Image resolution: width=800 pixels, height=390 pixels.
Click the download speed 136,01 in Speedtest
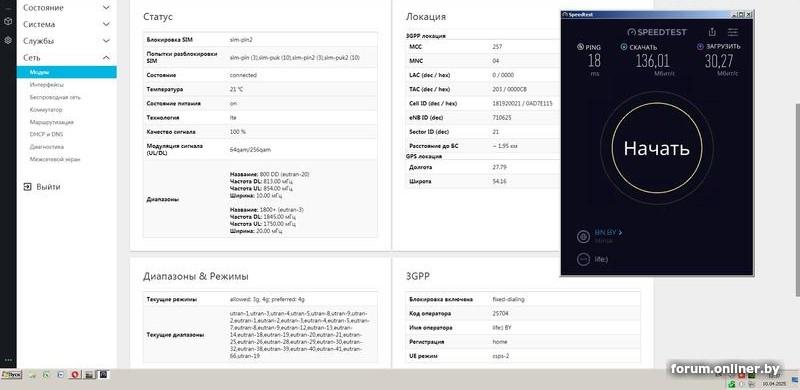point(652,61)
